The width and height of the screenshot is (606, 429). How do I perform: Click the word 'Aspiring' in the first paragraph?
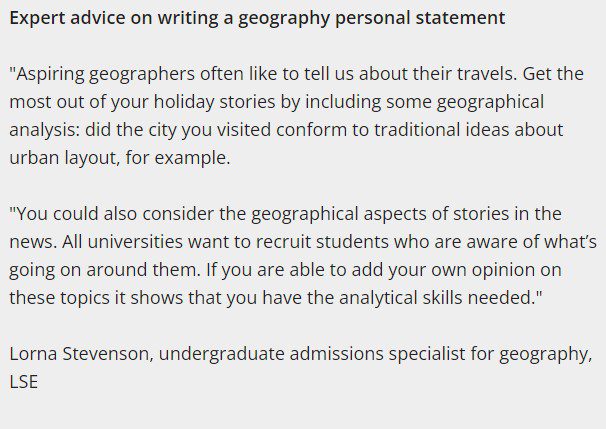pos(50,74)
